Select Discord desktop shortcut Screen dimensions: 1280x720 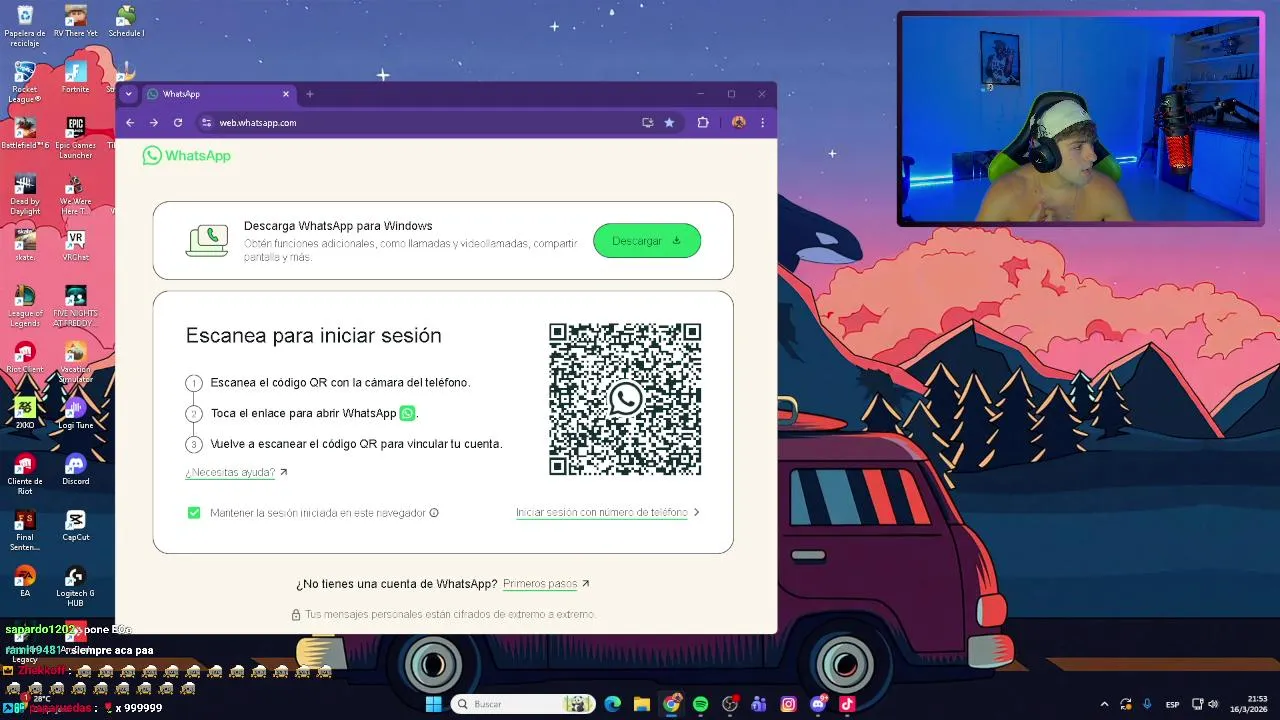coord(75,470)
